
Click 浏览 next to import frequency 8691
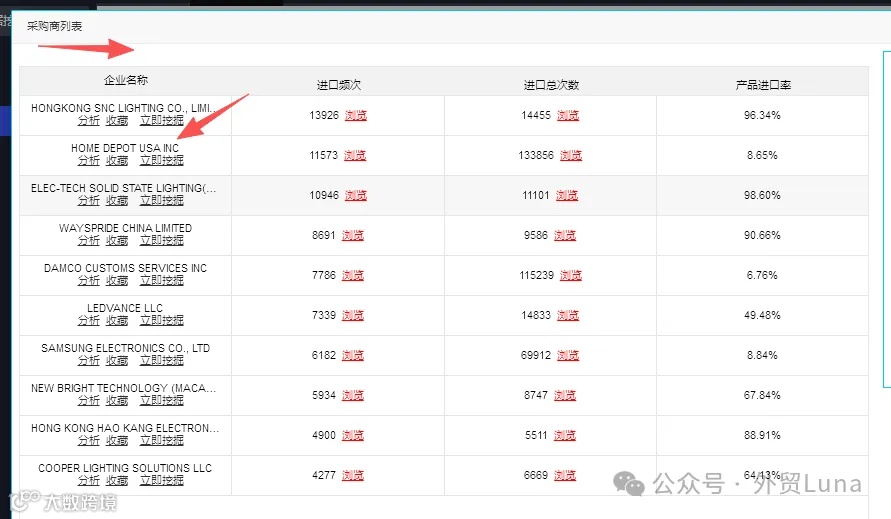click(x=353, y=235)
